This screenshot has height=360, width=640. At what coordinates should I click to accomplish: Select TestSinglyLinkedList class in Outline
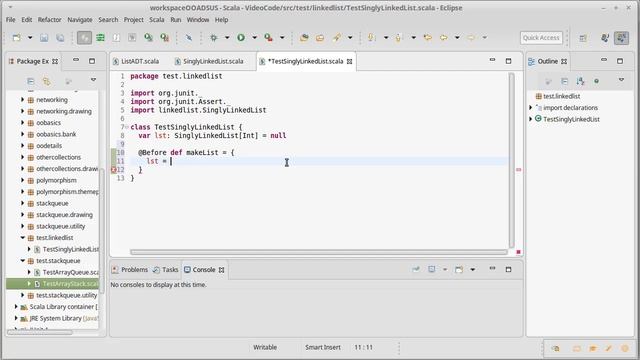pos(571,119)
